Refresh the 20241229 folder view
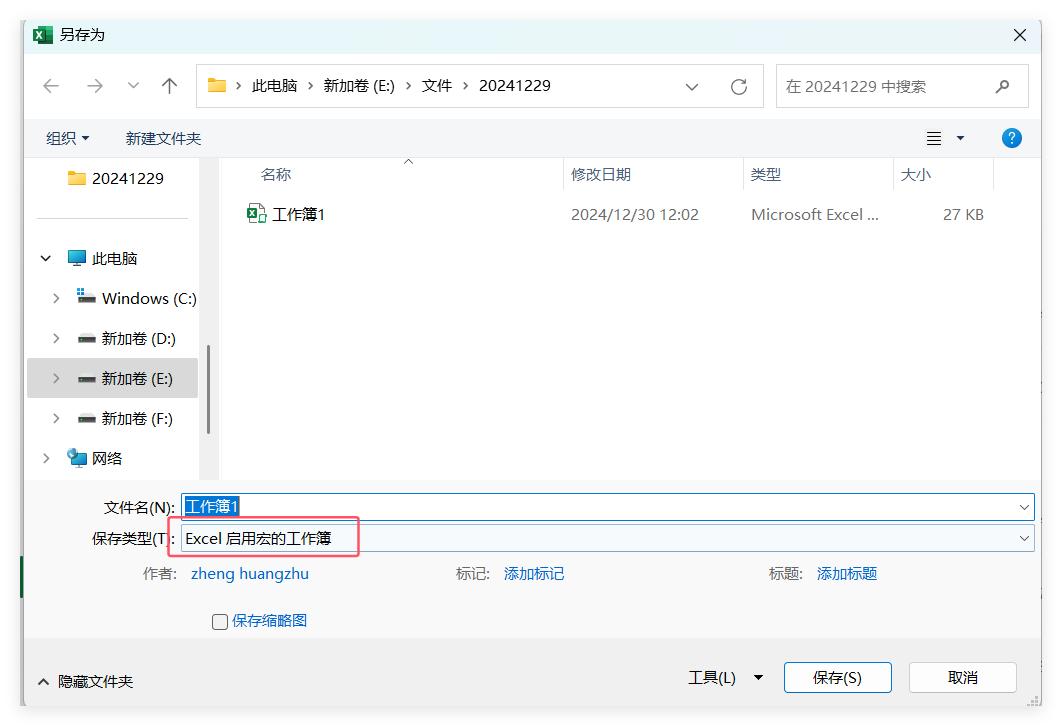The image size is (1062, 726). [x=739, y=87]
